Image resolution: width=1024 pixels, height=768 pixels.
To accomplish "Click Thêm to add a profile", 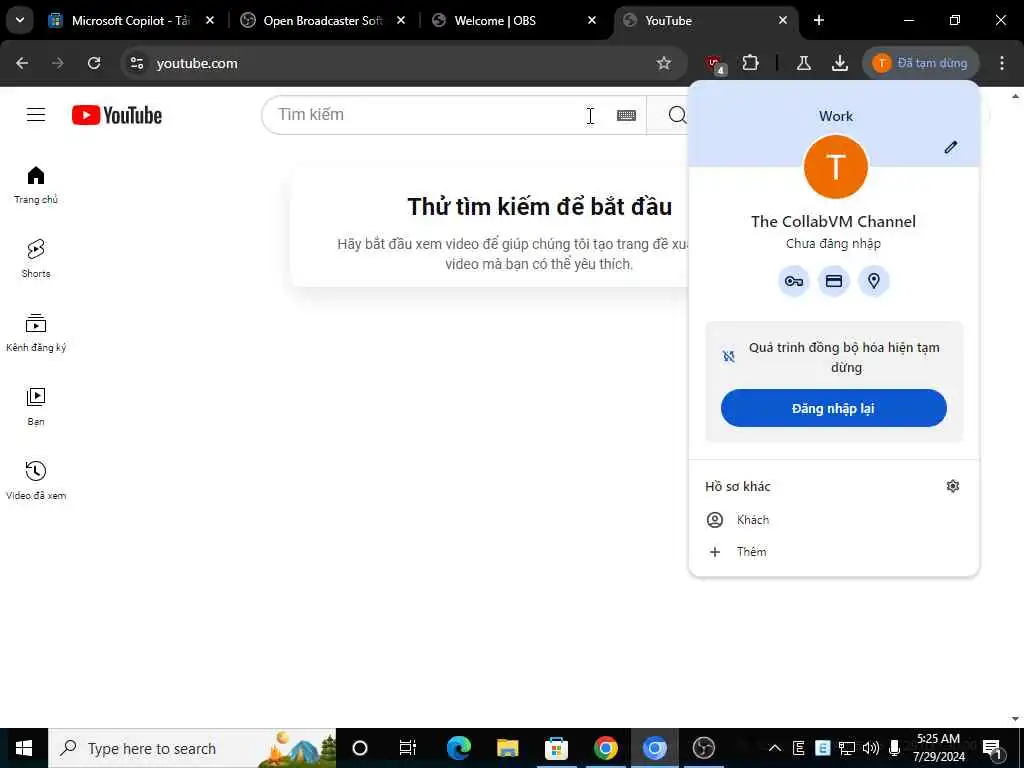I will coord(834,552).
